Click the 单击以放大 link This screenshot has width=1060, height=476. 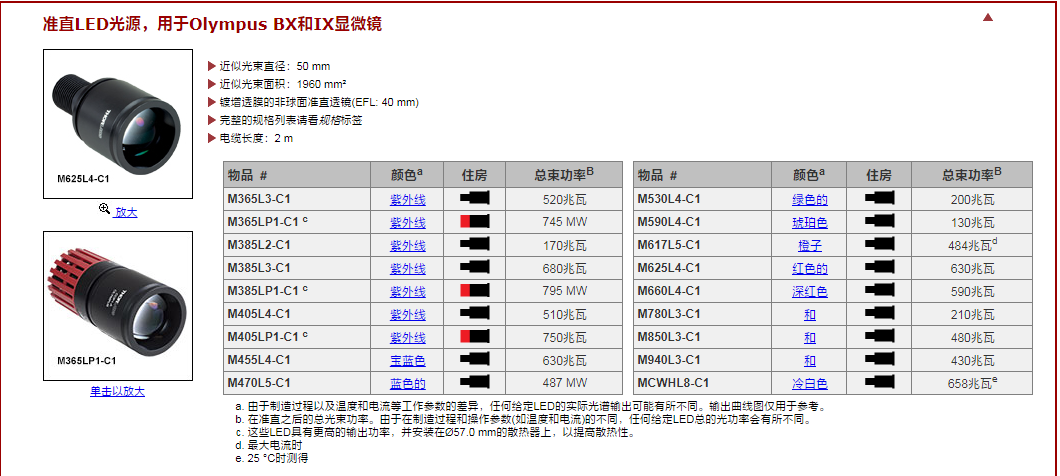117,391
